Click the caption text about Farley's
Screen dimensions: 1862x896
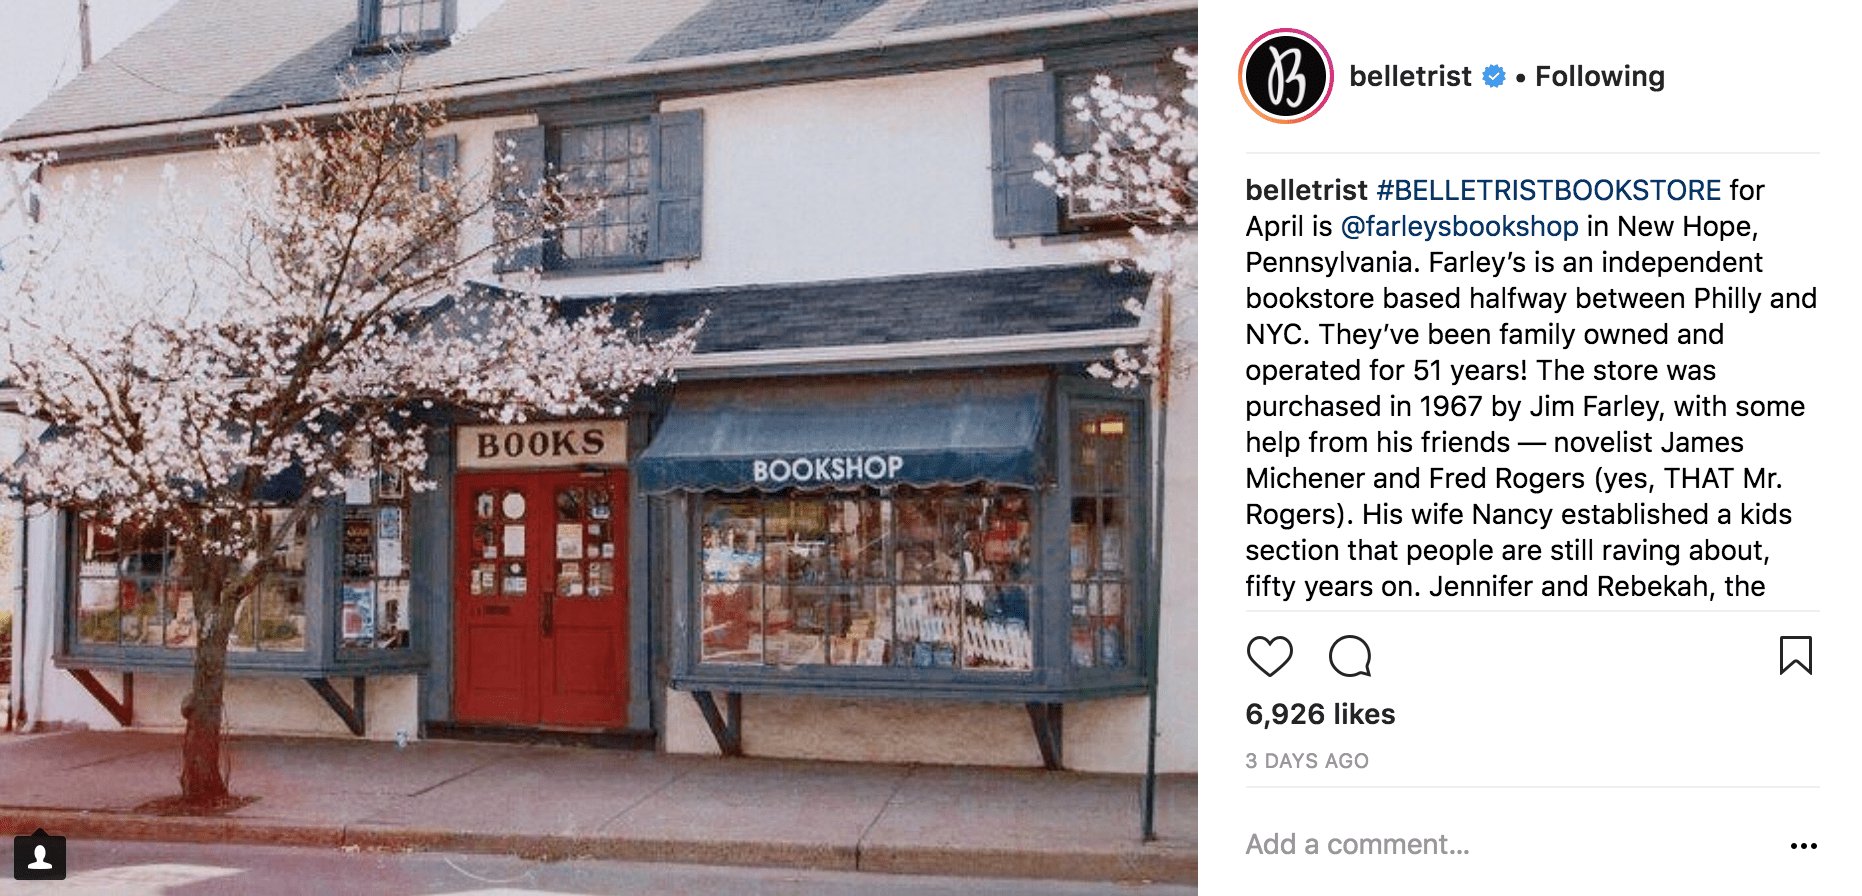point(1531,388)
